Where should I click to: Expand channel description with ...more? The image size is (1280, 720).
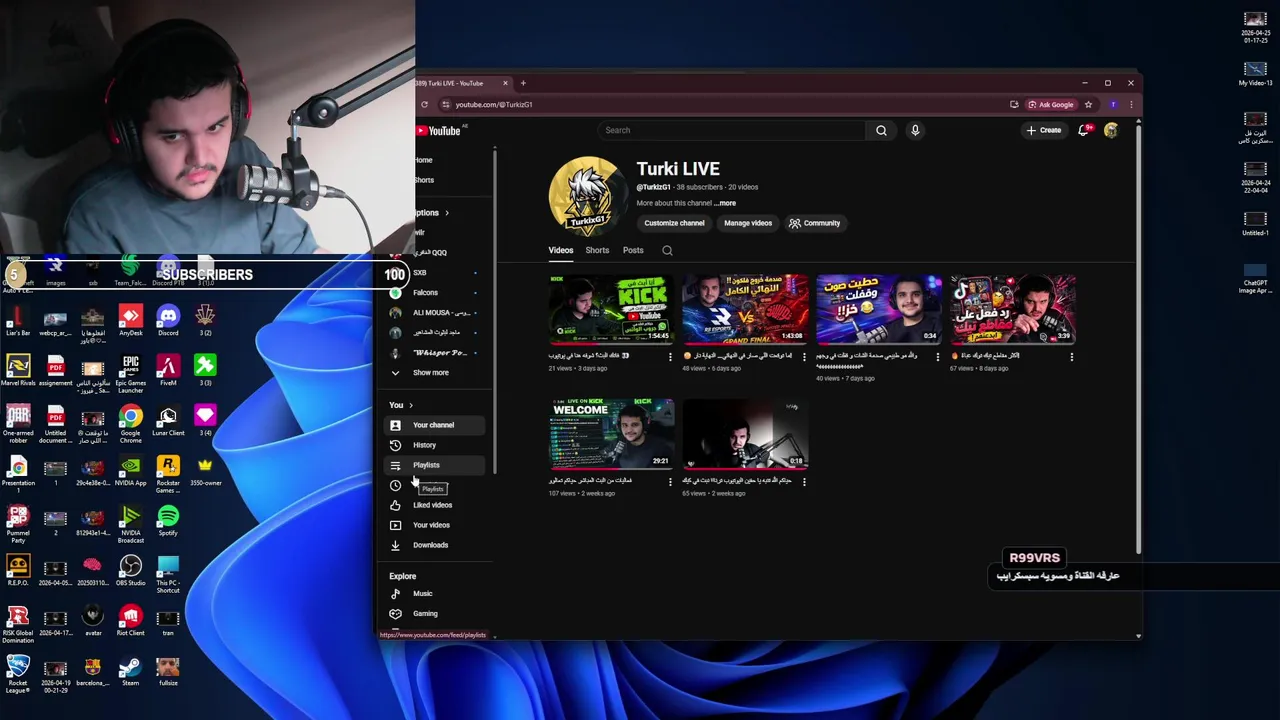tap(725, 203)
